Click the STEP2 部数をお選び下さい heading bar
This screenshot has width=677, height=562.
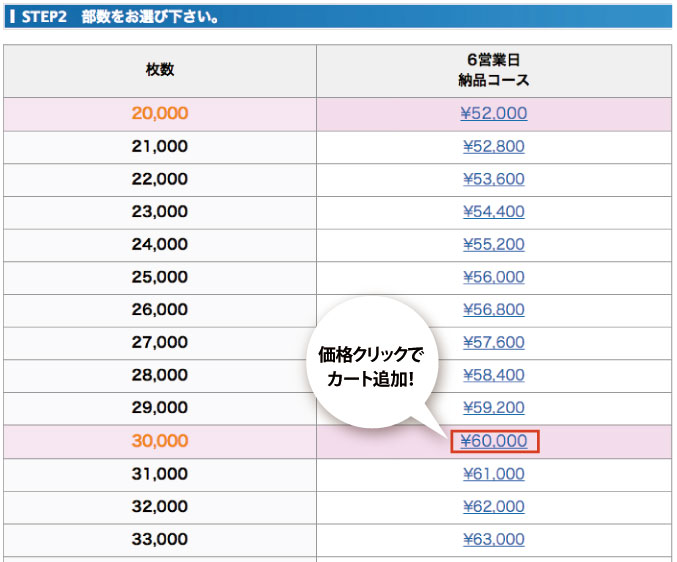point(338,17)
